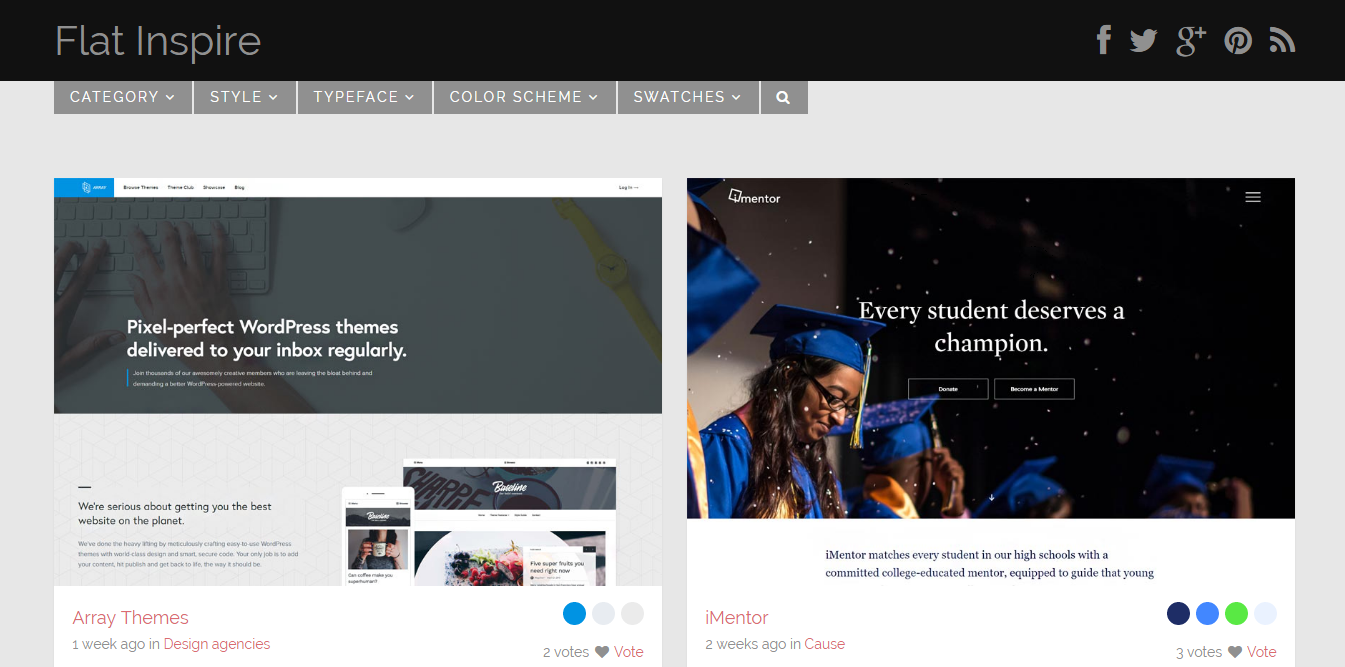
Task: Open the RSS feed icon
Action: (1282, 41)
